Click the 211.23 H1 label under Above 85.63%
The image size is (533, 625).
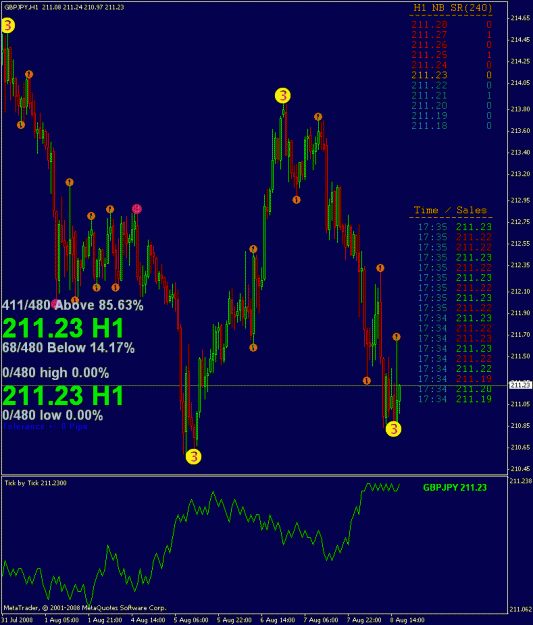tap(63, 328)
